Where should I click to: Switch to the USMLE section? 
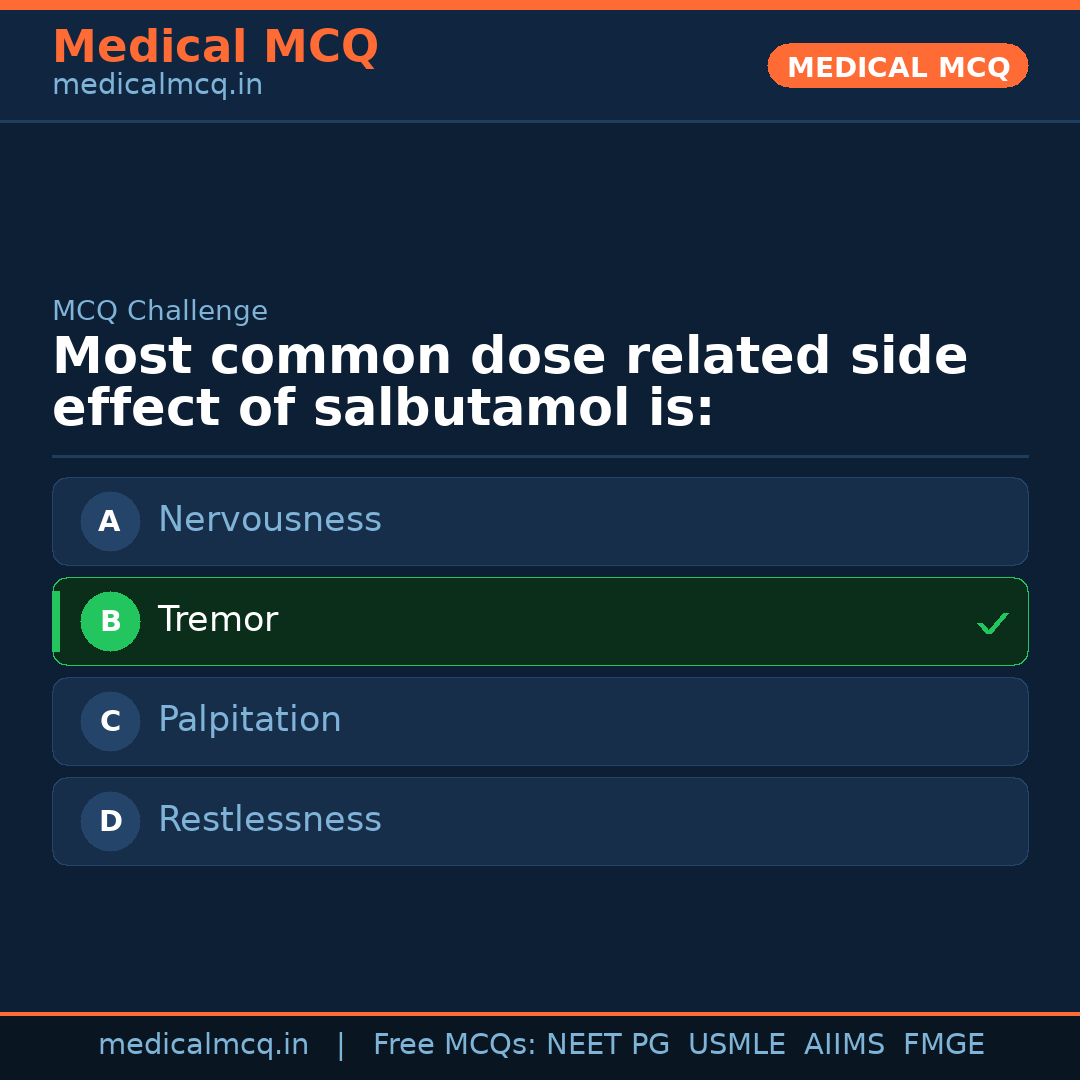pos(737,1044)
